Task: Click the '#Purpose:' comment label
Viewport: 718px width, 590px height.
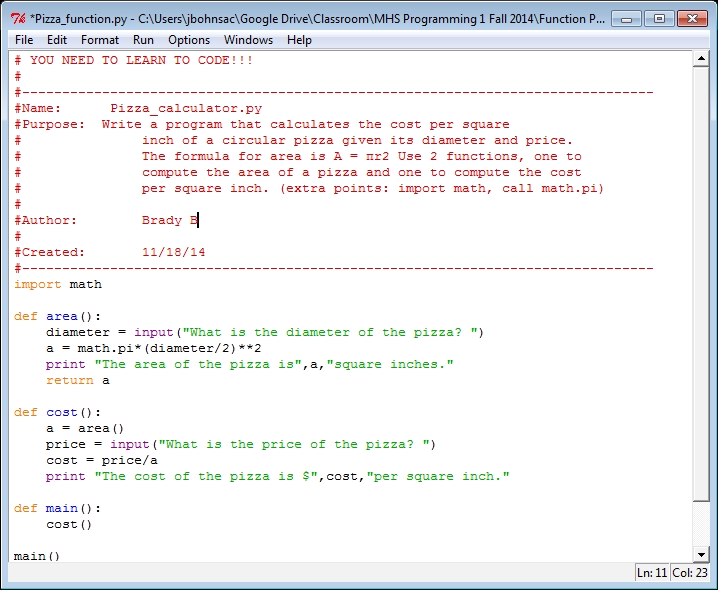Action: click(x=49, y=125)
